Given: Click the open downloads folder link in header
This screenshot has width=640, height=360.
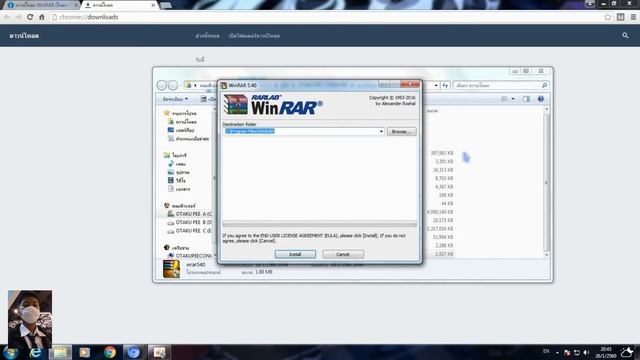Looking at the screenshot, I should [x=254, y=36].
